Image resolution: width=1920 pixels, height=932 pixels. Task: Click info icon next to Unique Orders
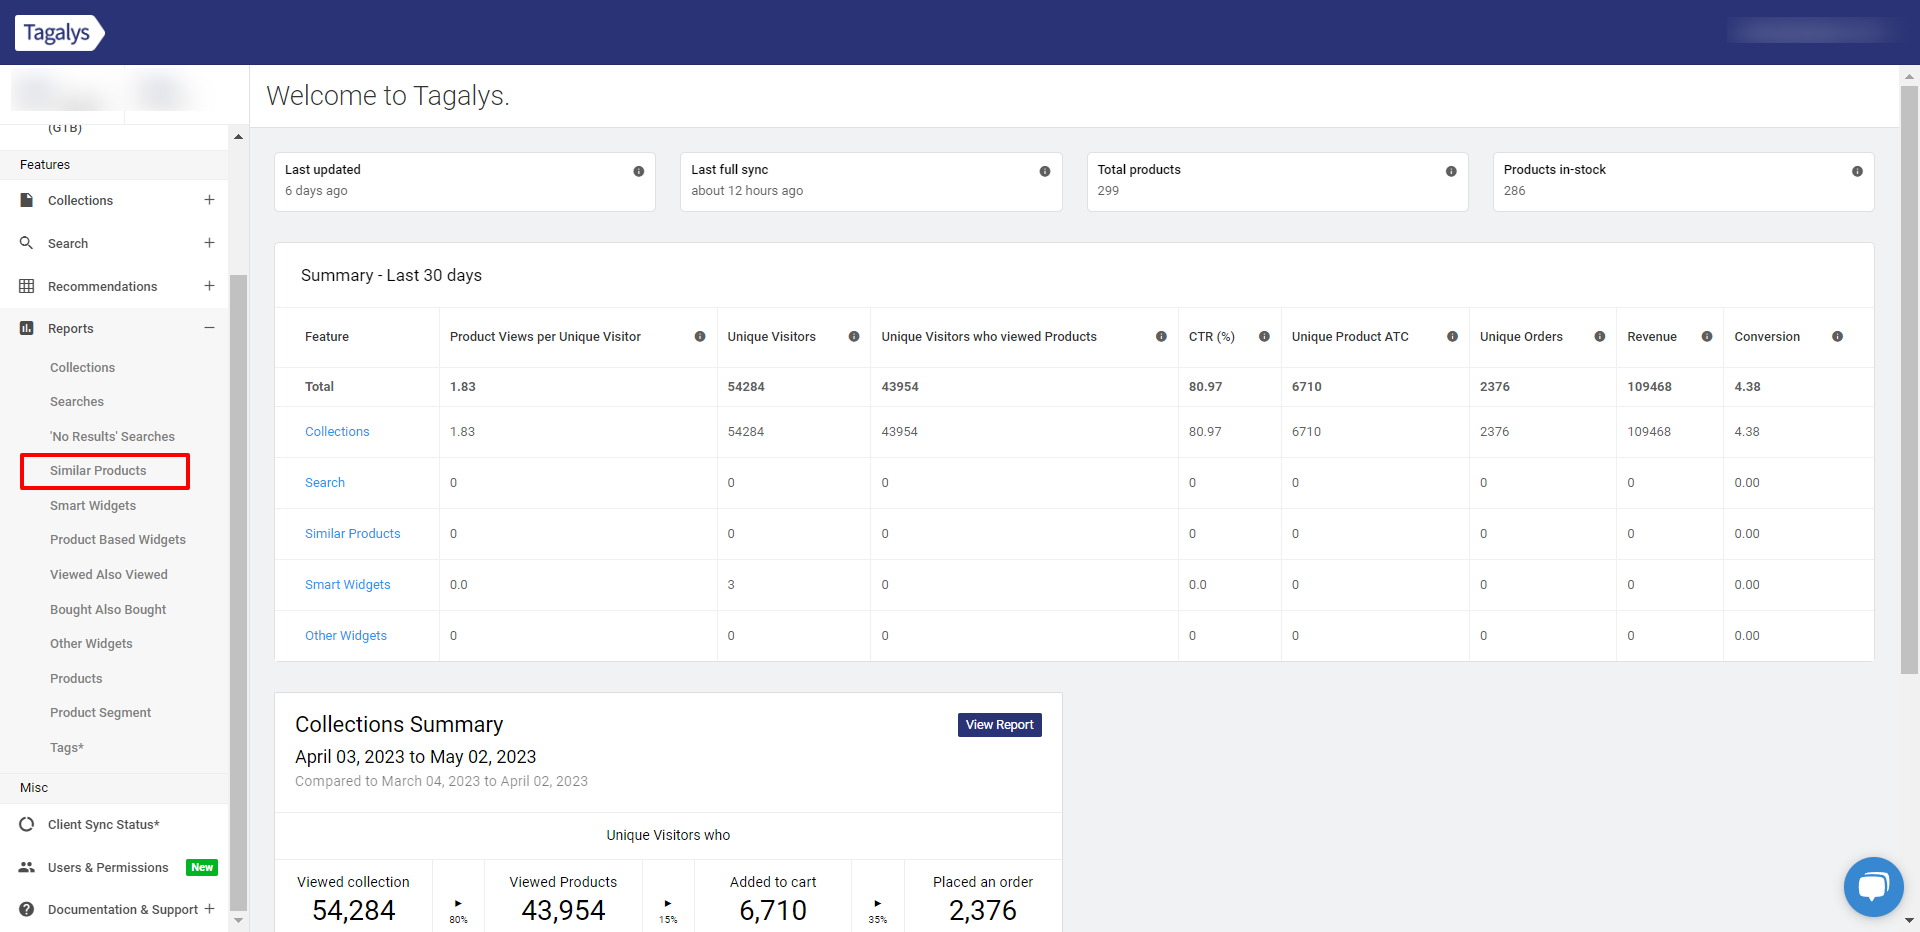[1600, 336]
